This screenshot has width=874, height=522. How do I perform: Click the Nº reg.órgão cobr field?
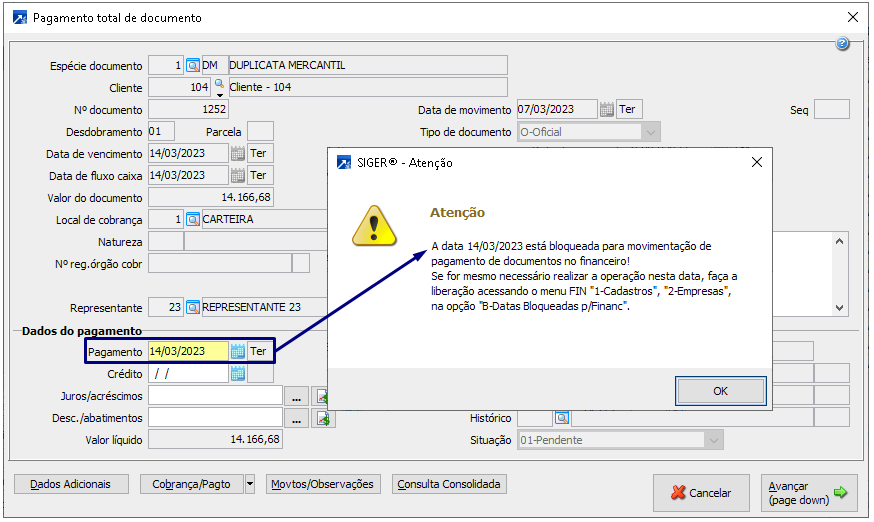click(220, 264)
